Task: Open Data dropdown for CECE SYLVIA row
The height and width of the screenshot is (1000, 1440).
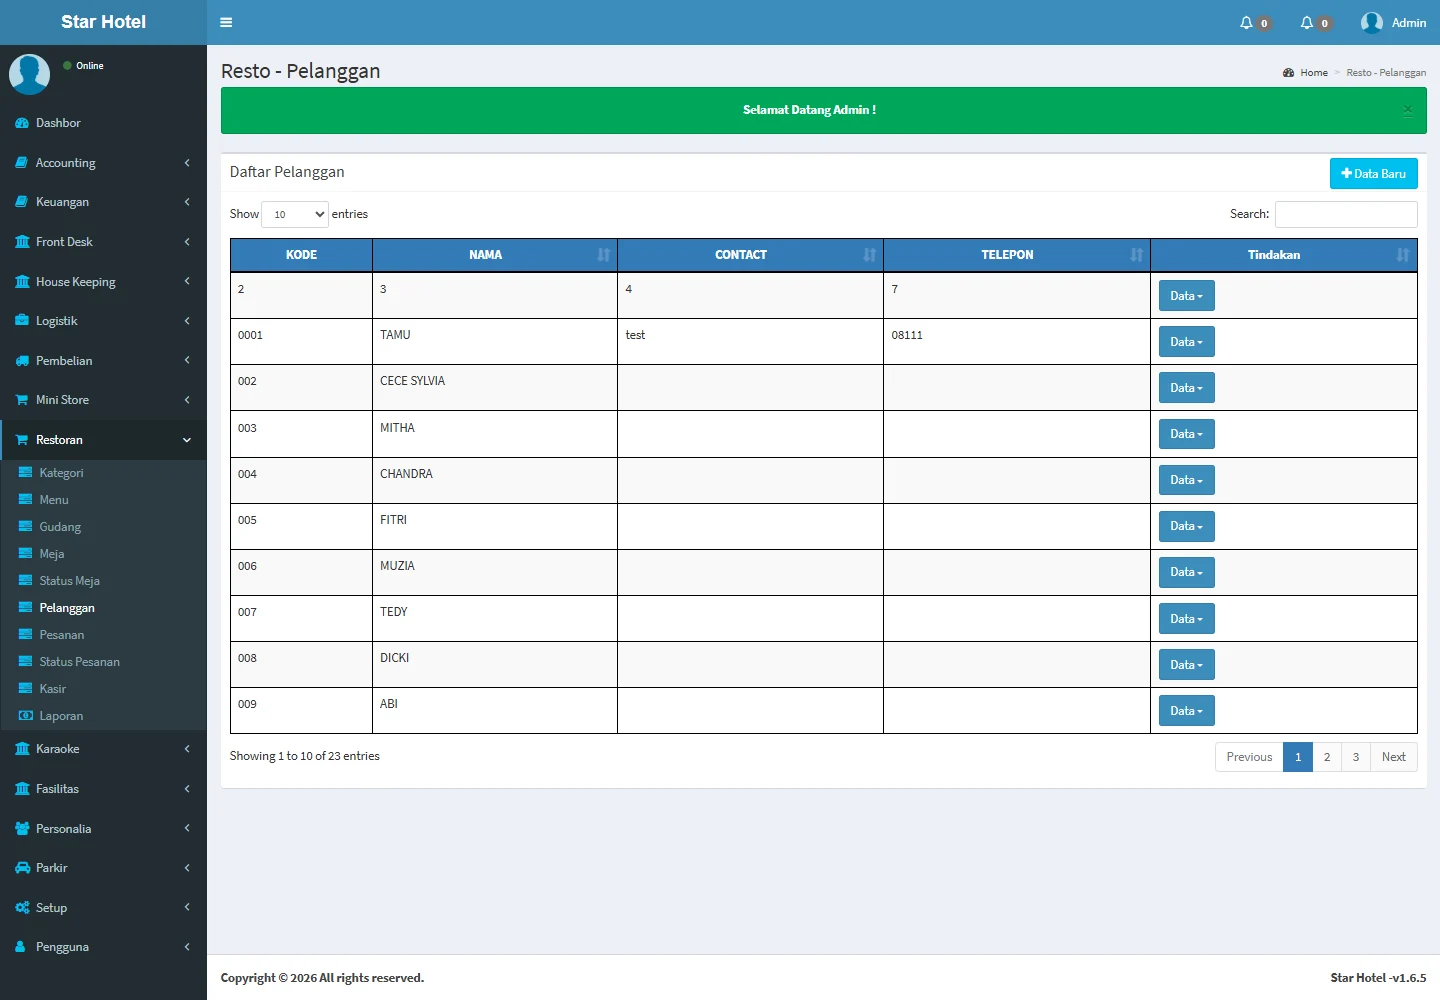Action: [1186, 388]
